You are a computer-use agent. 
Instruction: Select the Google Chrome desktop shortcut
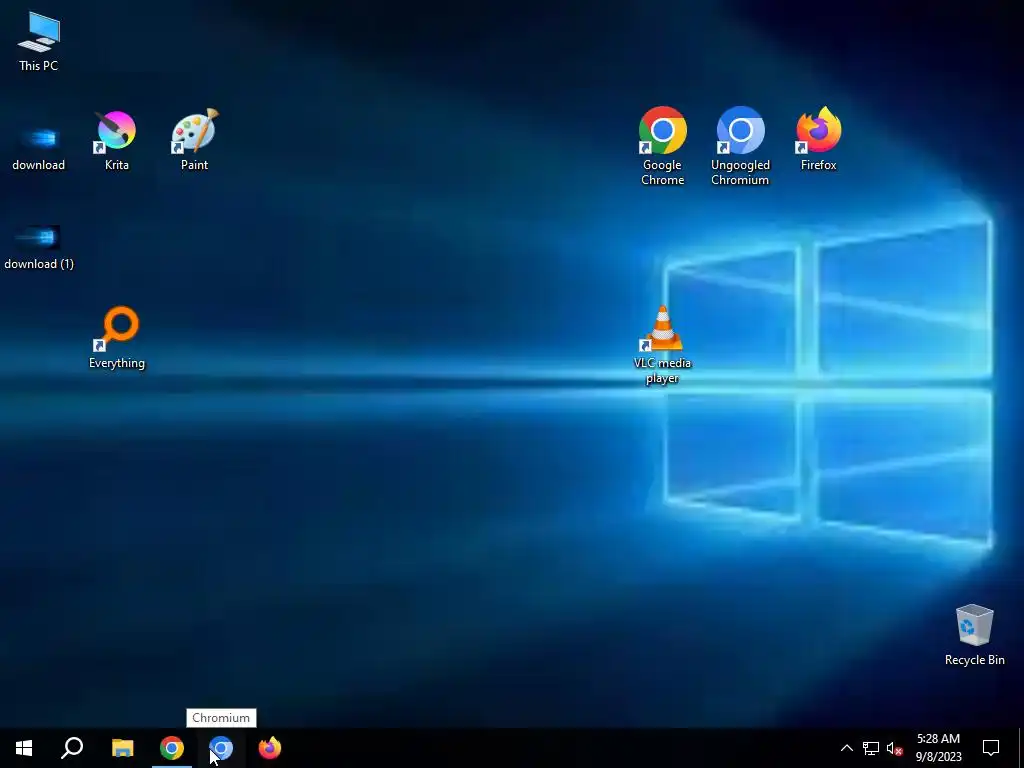(662, 146)
